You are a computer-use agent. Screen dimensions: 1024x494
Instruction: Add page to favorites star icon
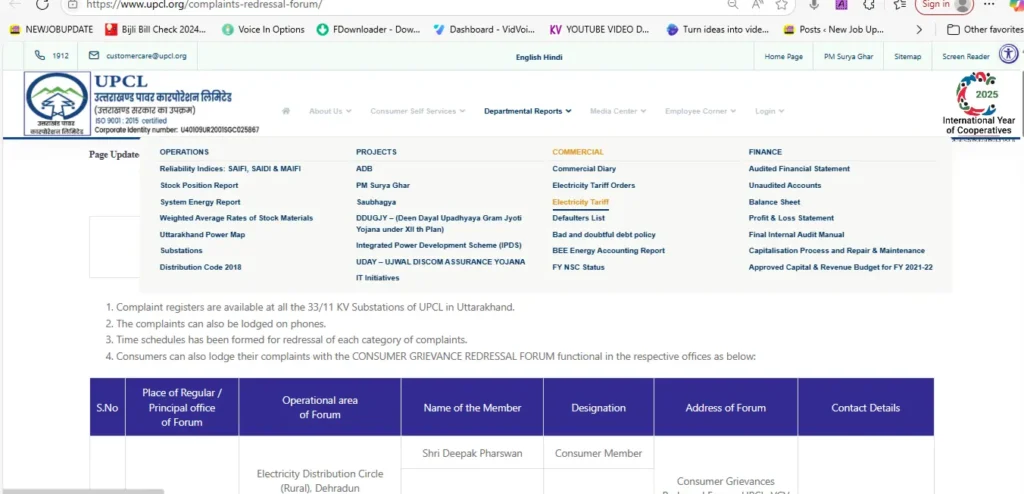point(782,5)
